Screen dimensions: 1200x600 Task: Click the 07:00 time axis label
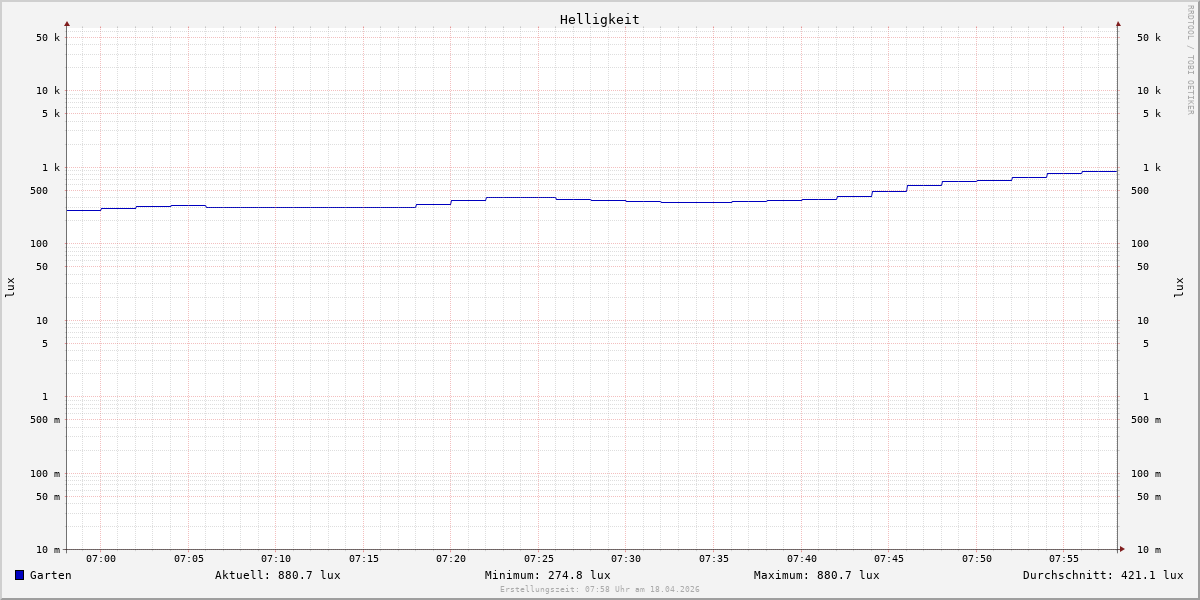[x=101, y=559]
